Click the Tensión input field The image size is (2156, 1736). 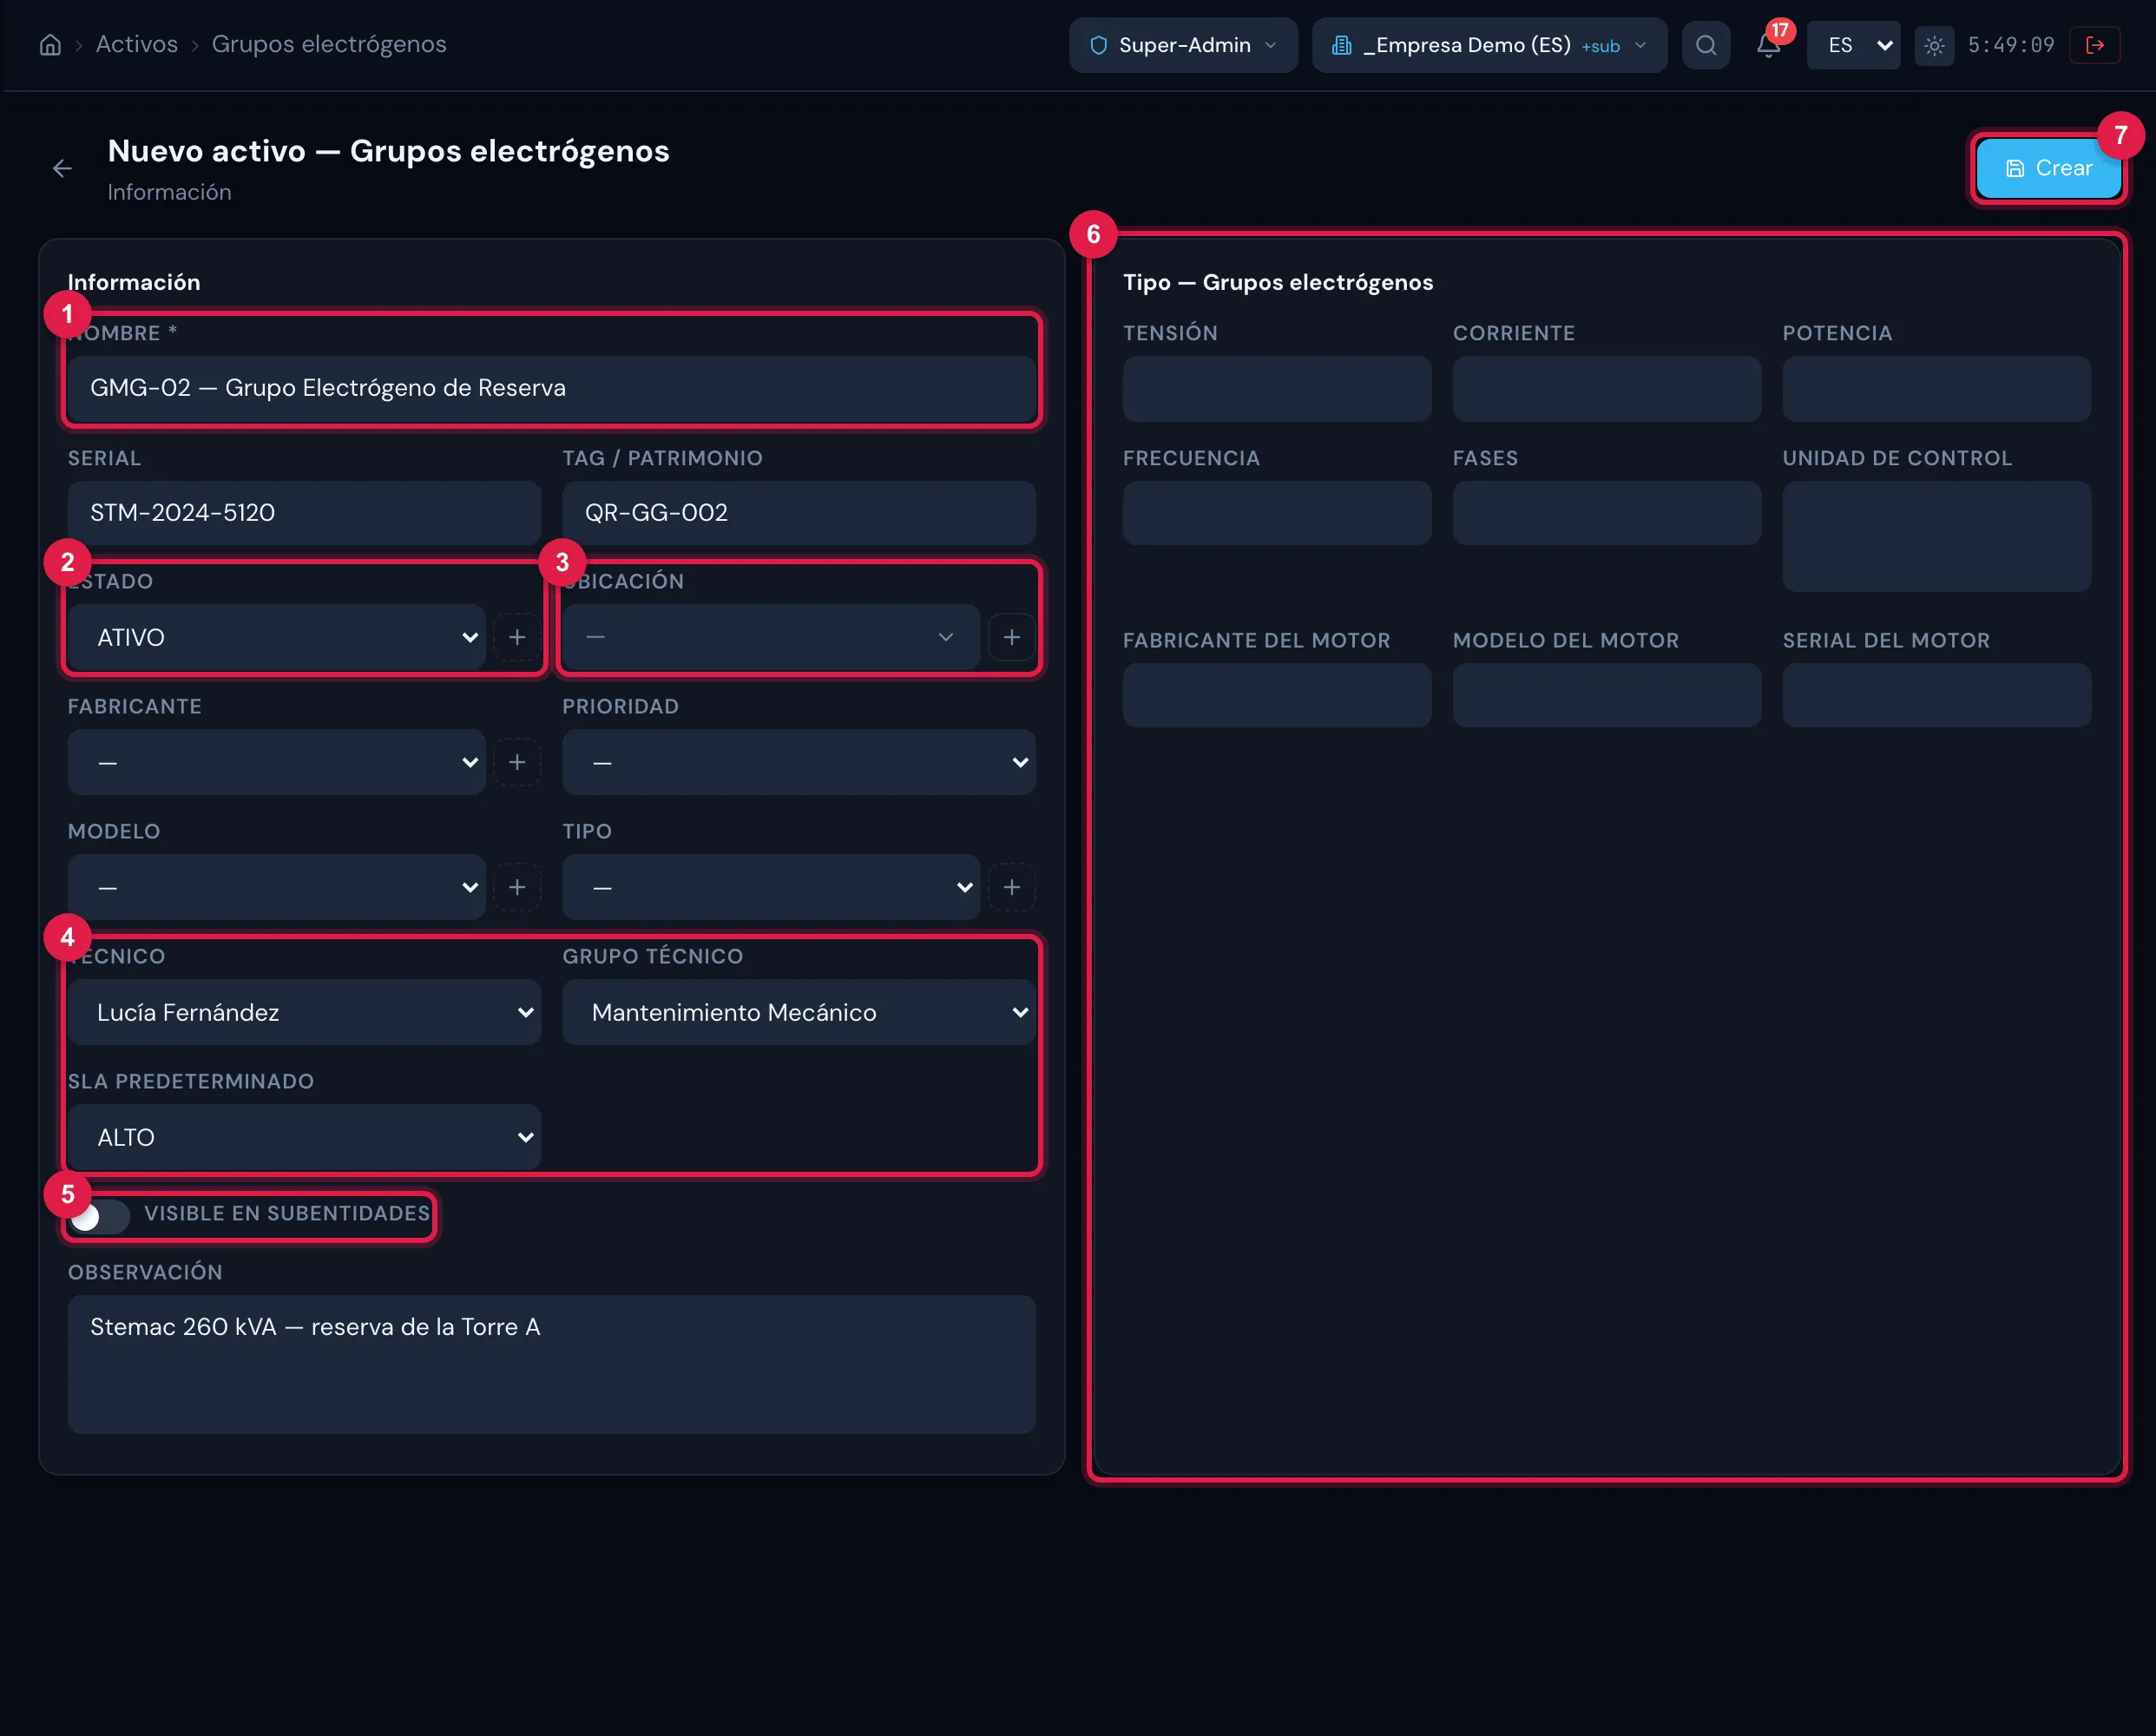[x=1277, y=388]
